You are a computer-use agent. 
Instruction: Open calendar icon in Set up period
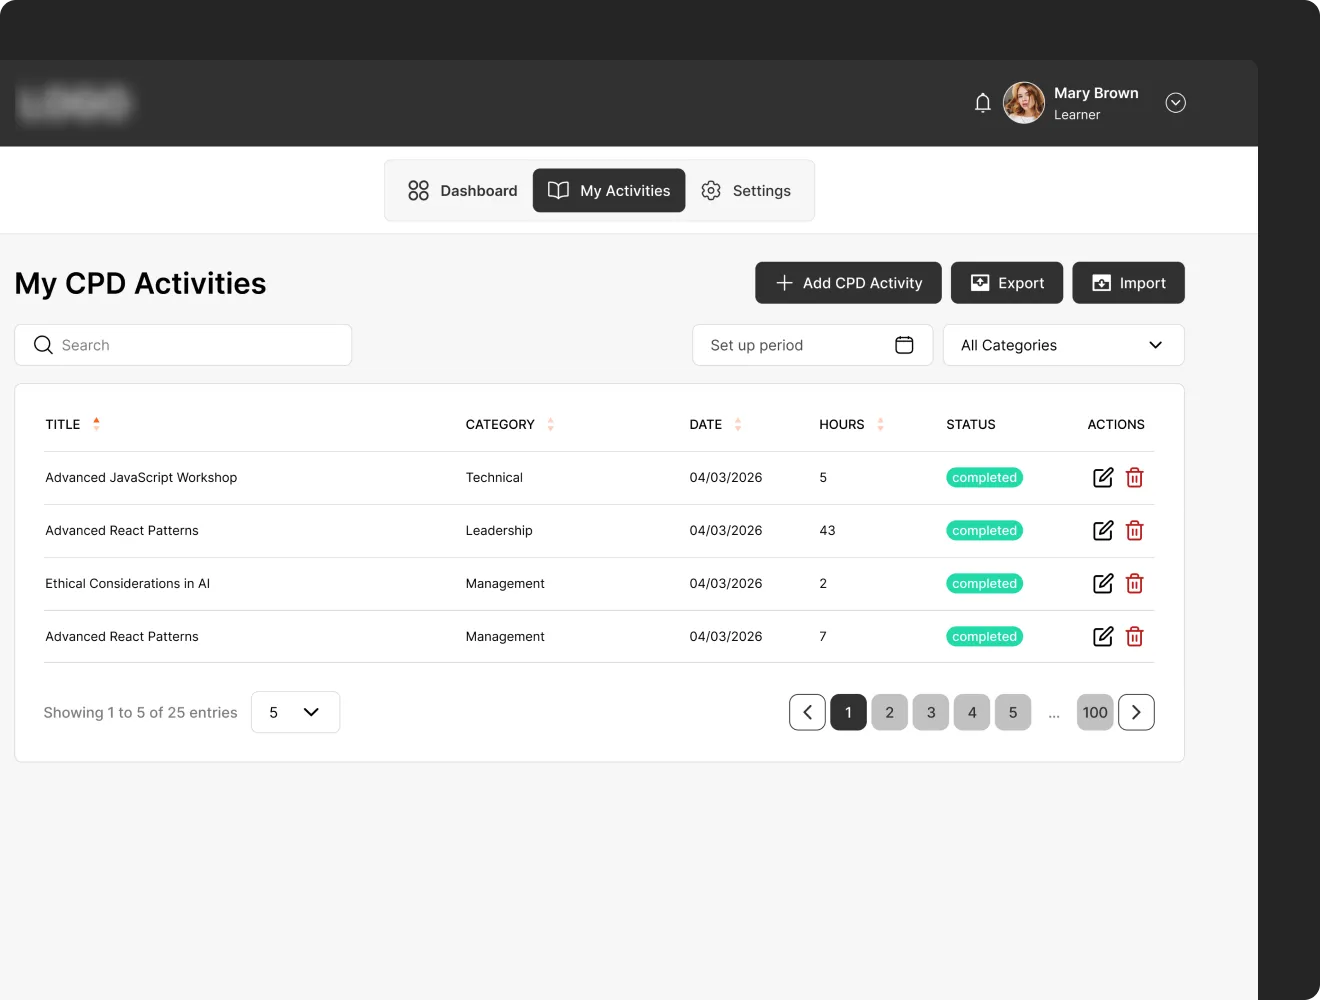coord(904,345)
